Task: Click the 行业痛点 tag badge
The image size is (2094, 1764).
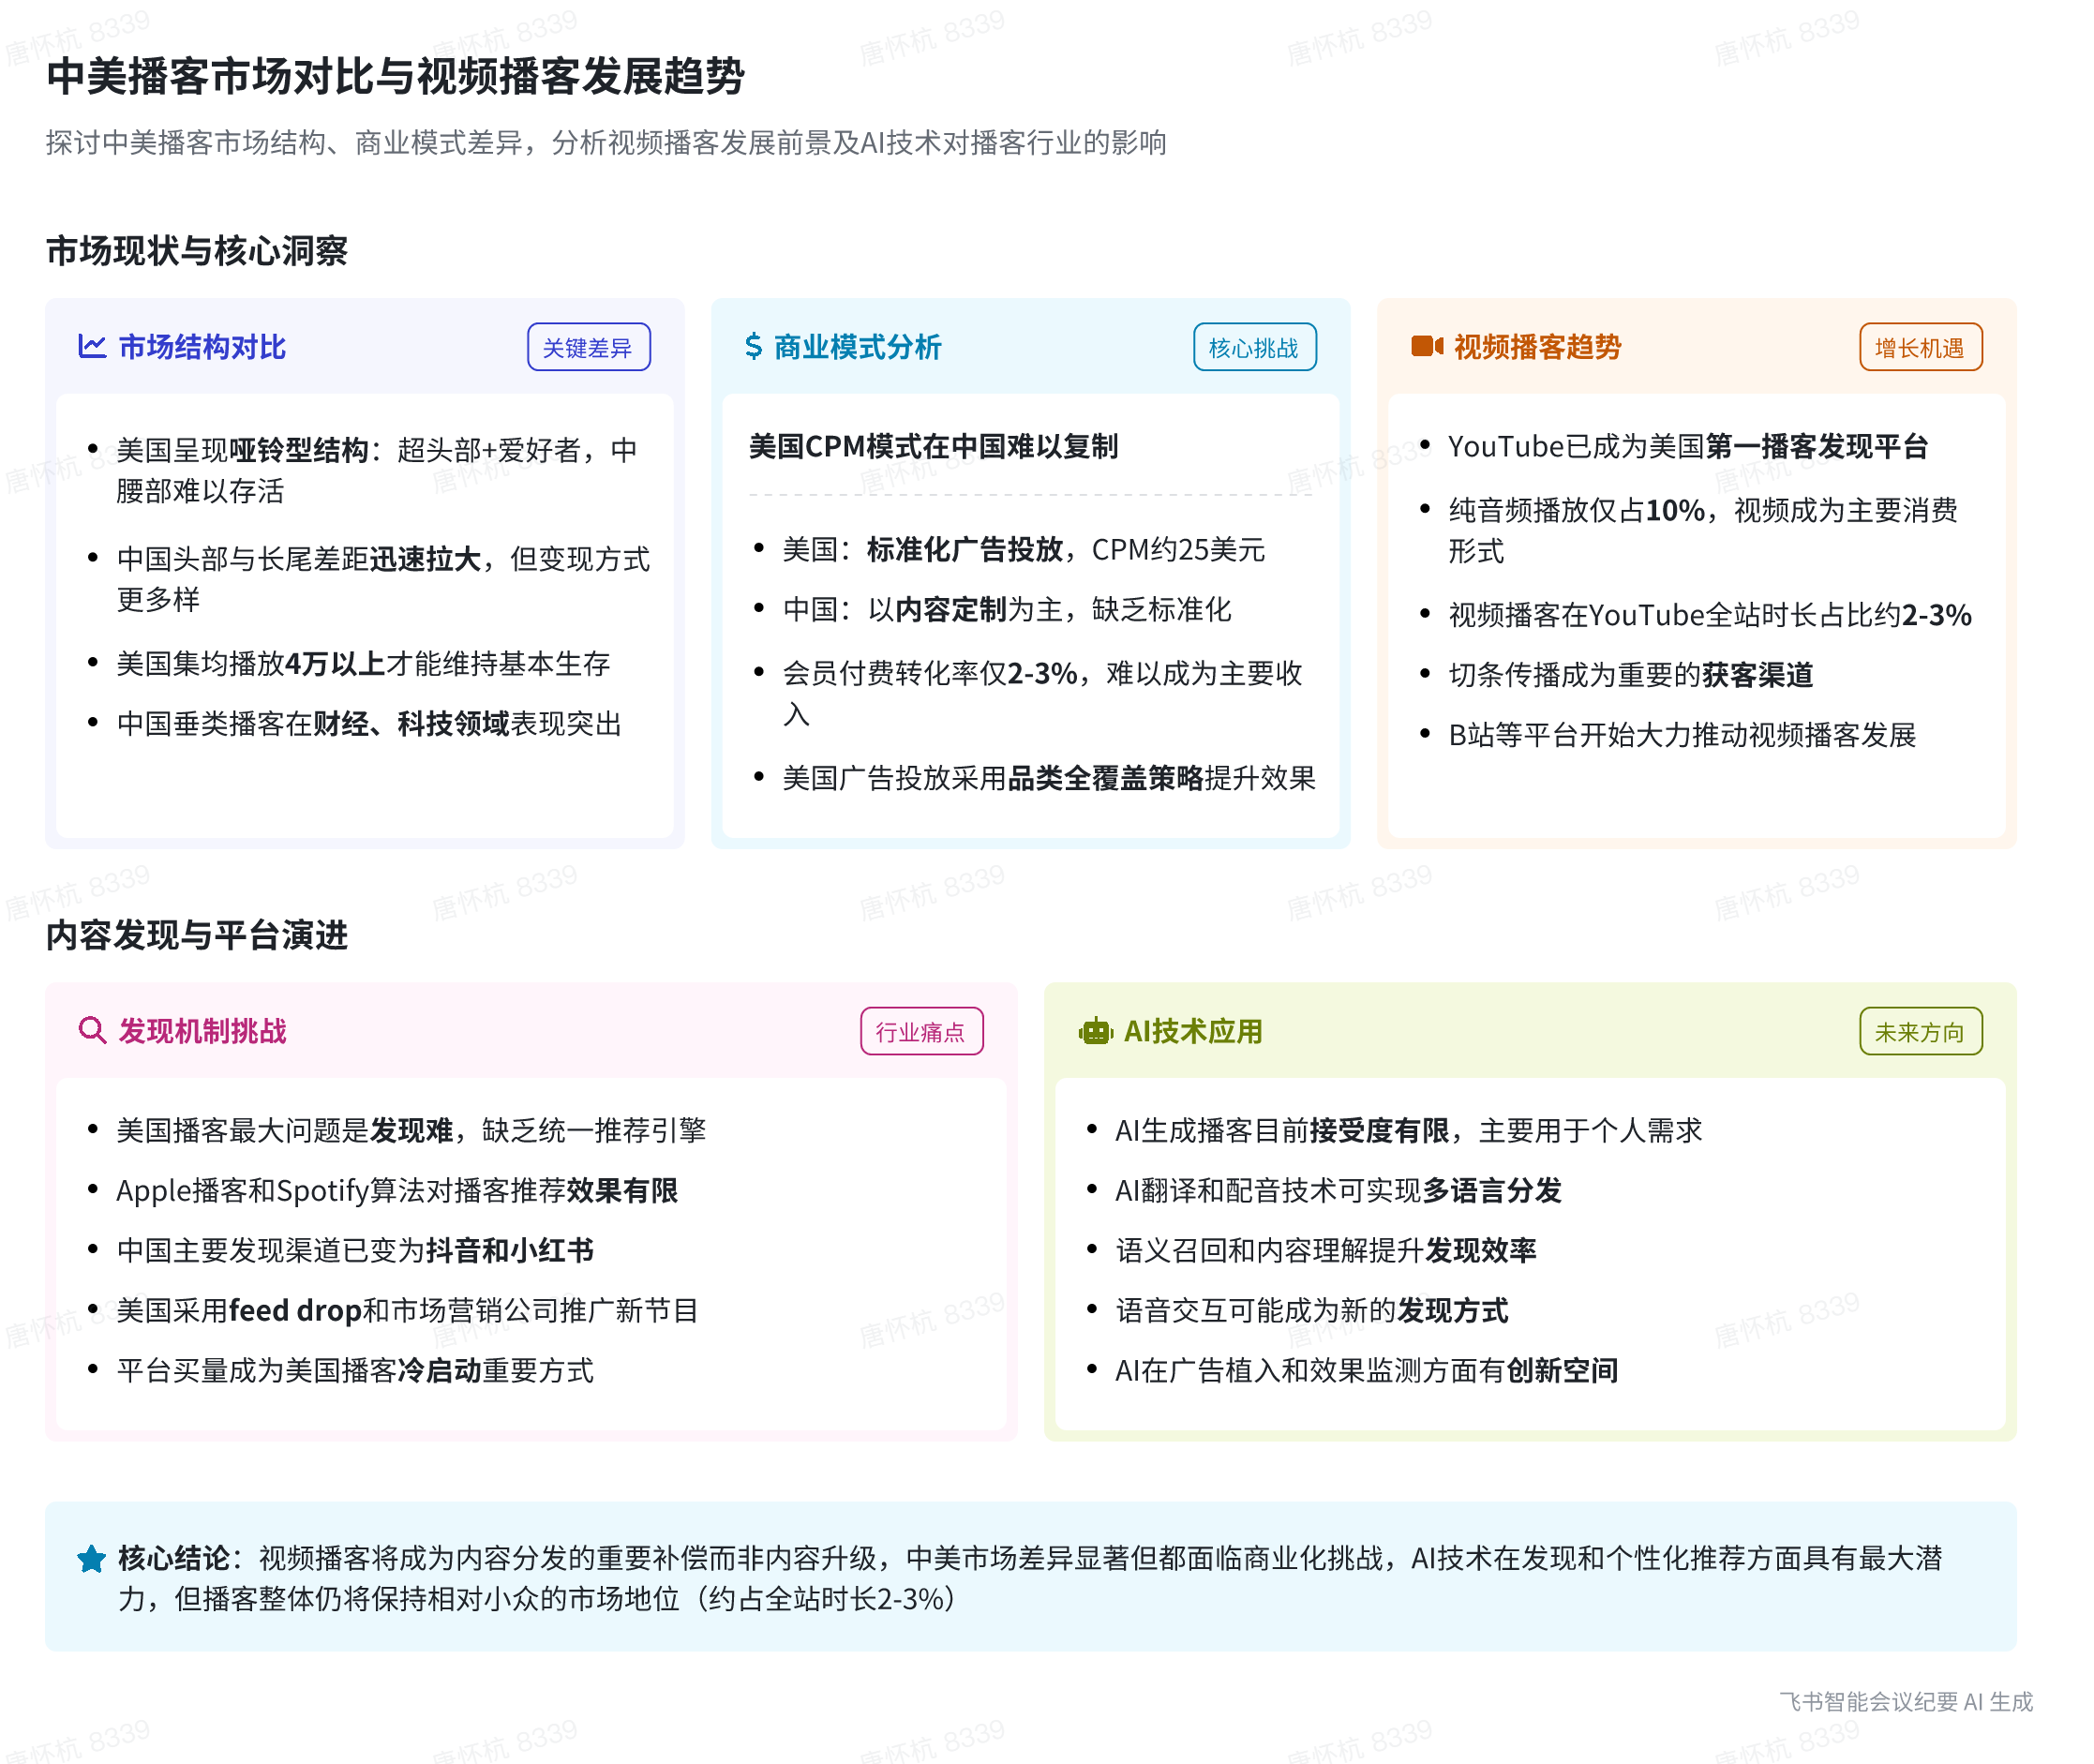Action: point(921,1032)
